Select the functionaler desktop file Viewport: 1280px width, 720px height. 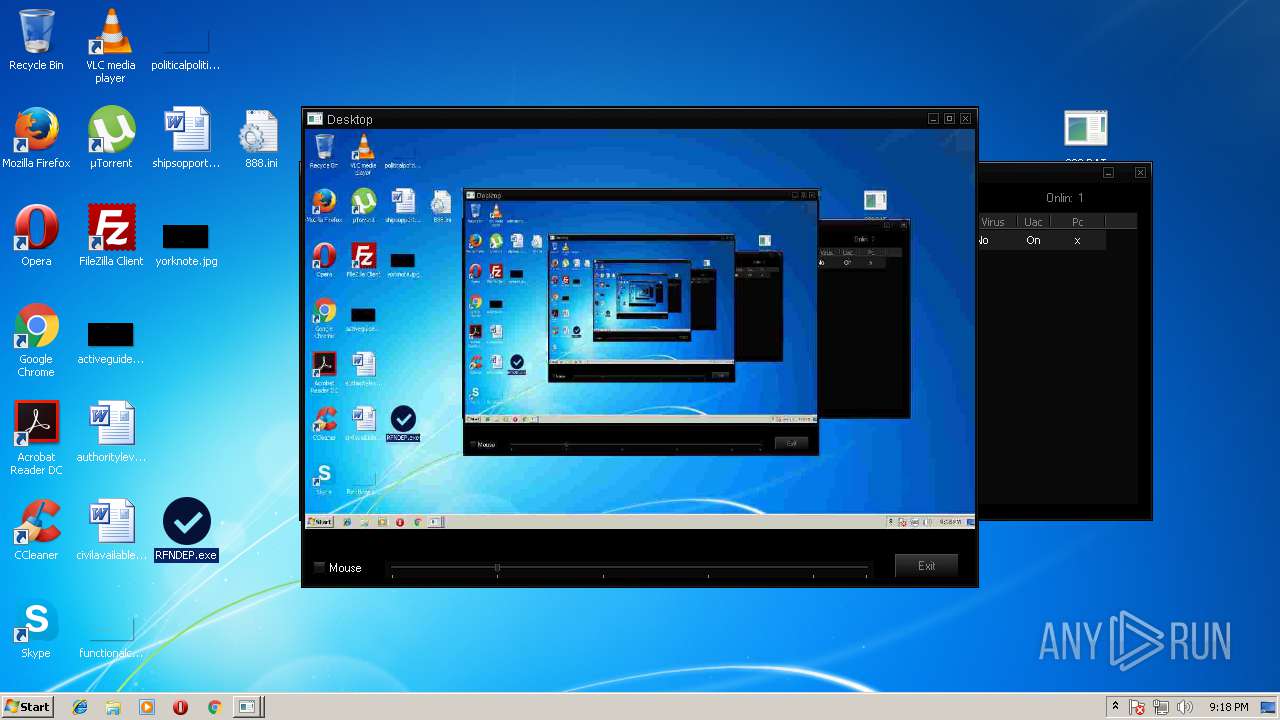pos(111,638)
